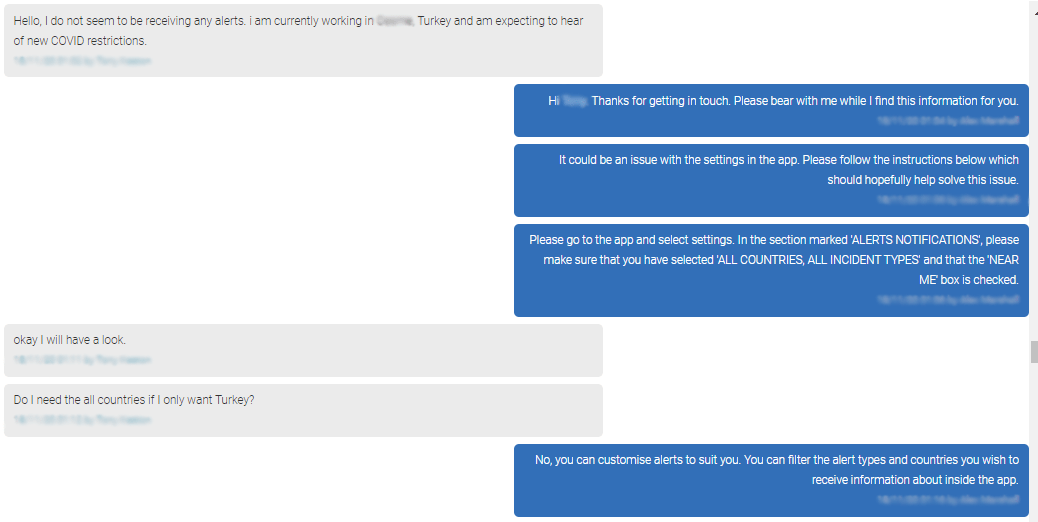This screenshot has width=1038, height=522.
Task: Click the vertical scrollbar thumb
Action: pos(1034,352)
